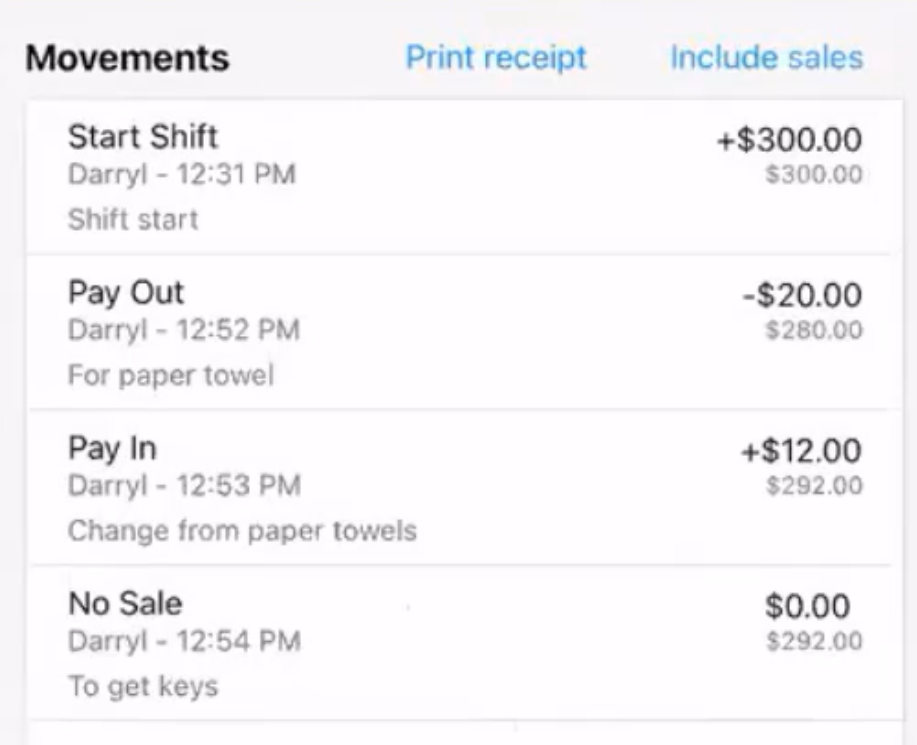Click the Print receipt link

click(x=496, y=57)
